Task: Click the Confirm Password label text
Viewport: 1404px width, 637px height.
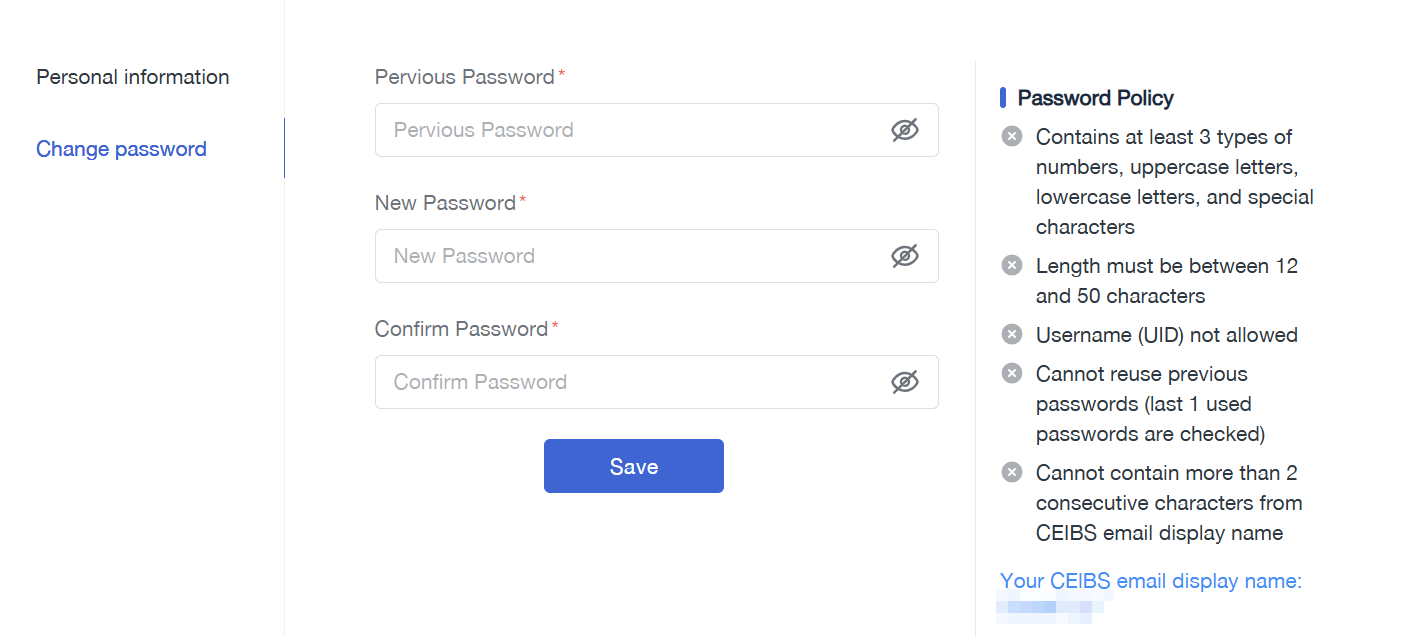Action: (462, 329)
